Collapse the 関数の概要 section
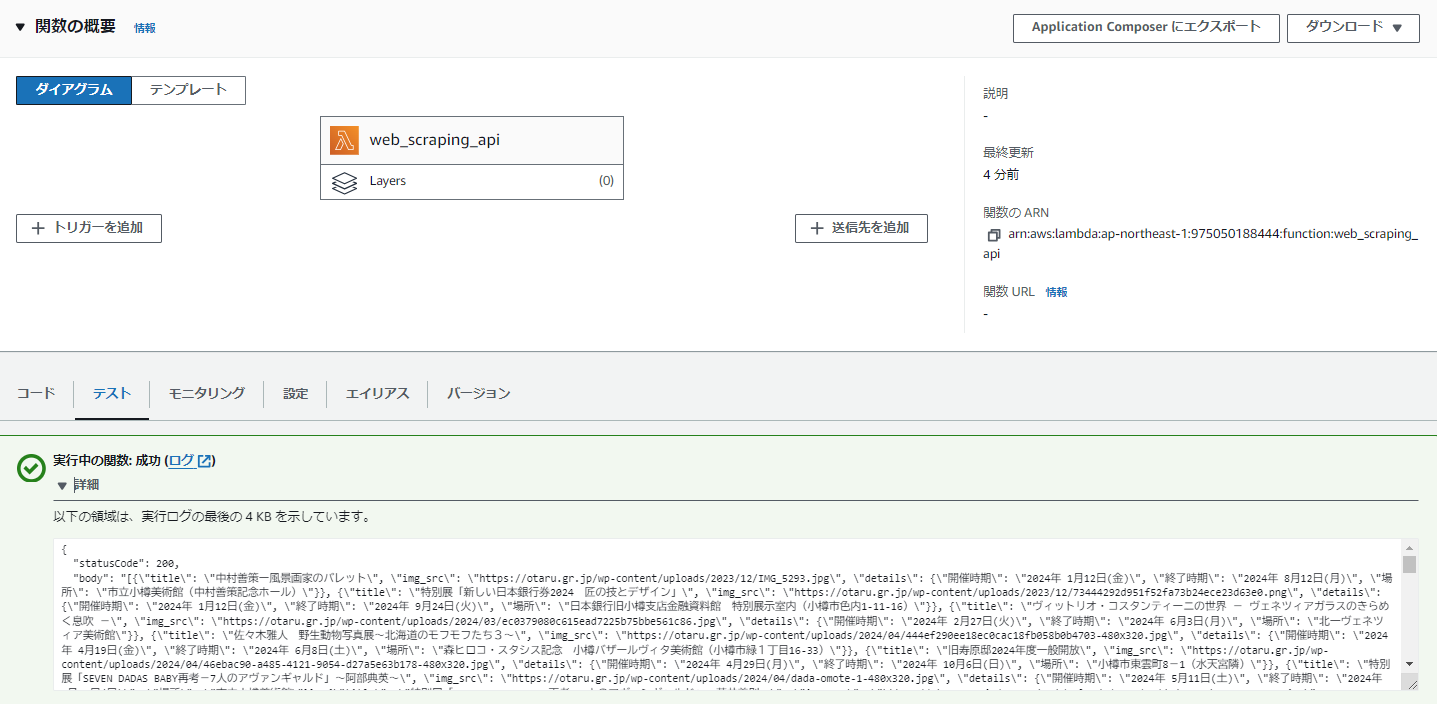Image resolution: width=1437 pixels, height=704 pixels. 20,27
